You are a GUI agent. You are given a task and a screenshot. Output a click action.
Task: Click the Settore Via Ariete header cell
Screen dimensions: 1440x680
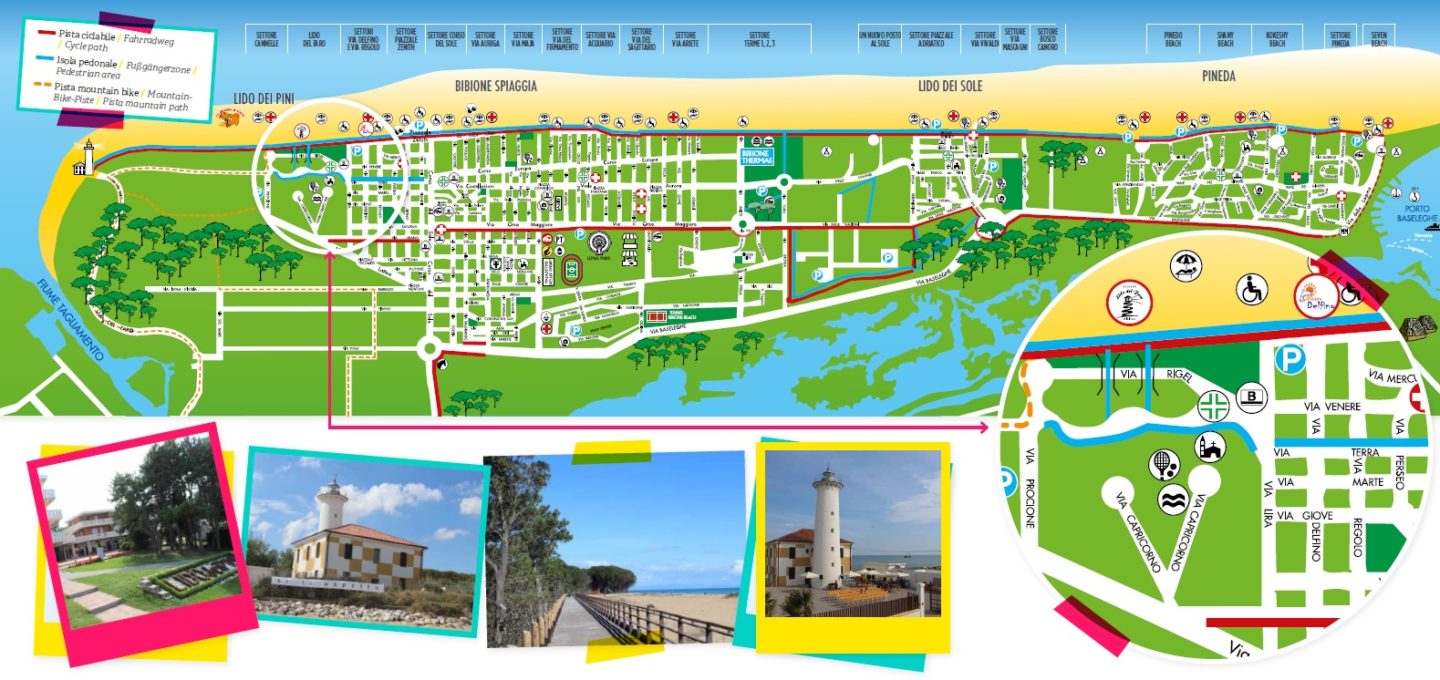686,39
